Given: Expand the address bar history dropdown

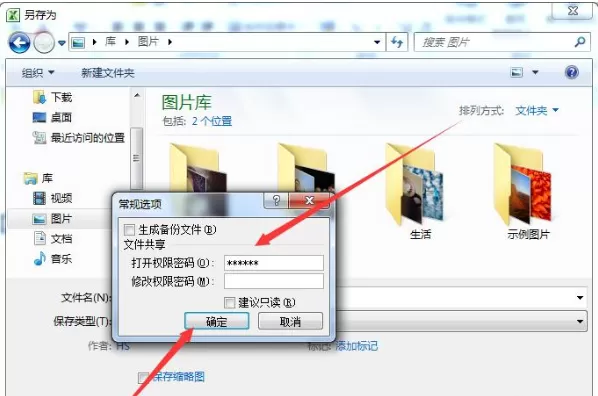Looking at the screenshot, I should 377,42.
